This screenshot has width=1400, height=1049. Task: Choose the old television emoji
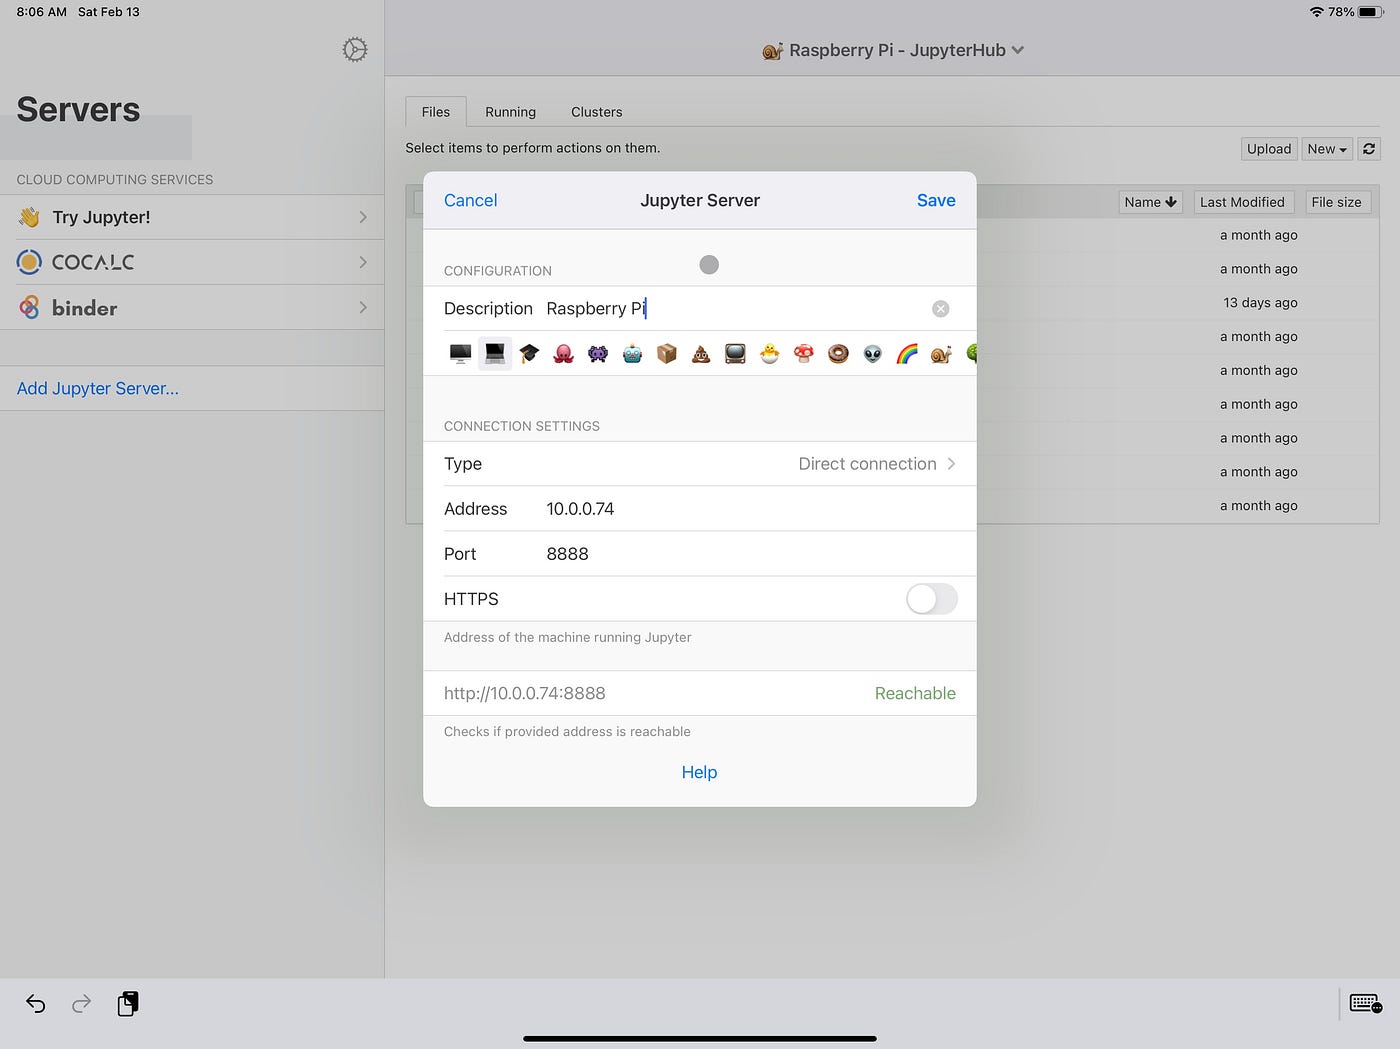click(735, 353)
